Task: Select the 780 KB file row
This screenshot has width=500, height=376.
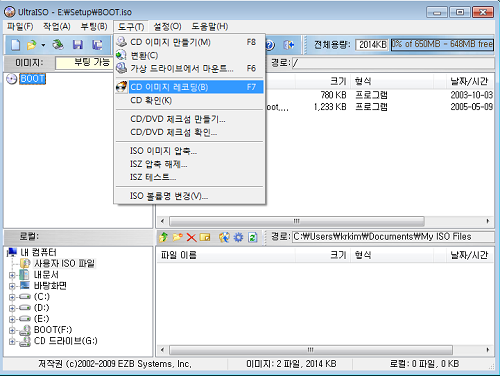Action: pos(380,95)
